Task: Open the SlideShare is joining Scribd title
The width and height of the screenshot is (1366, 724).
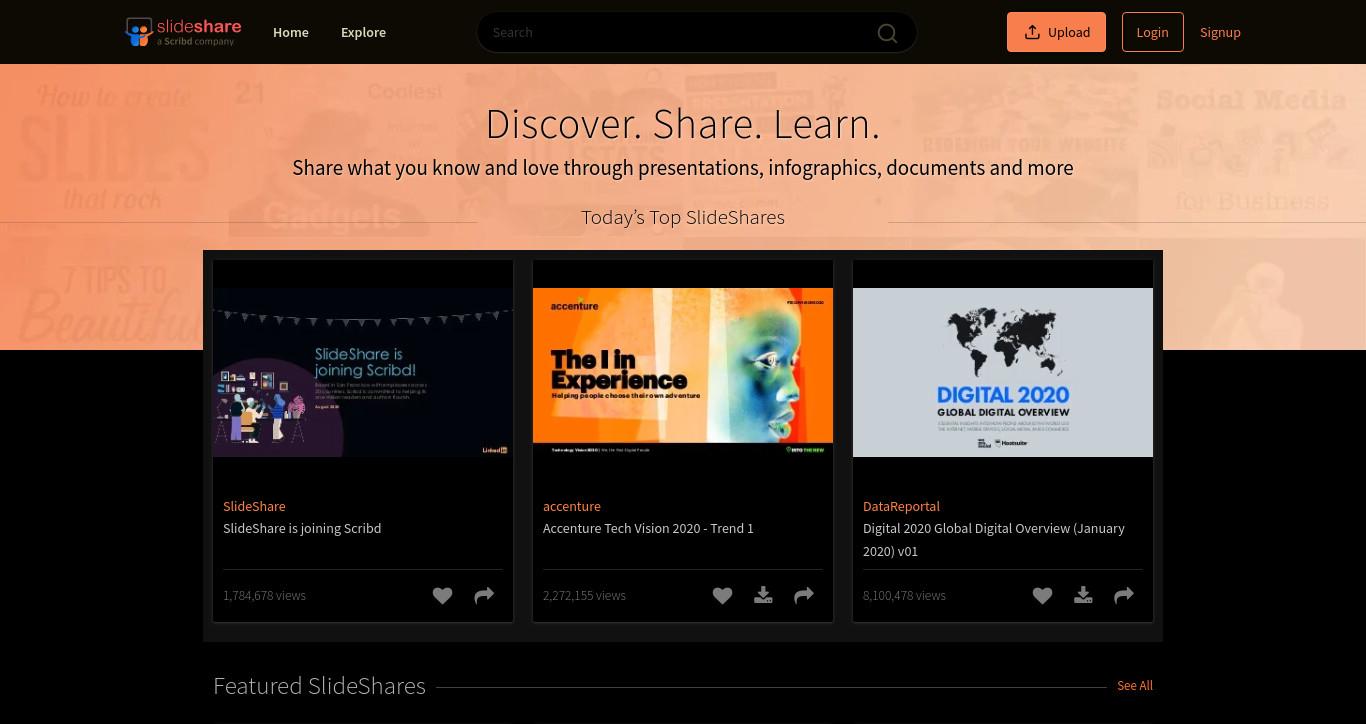Action: click(302, 528)
